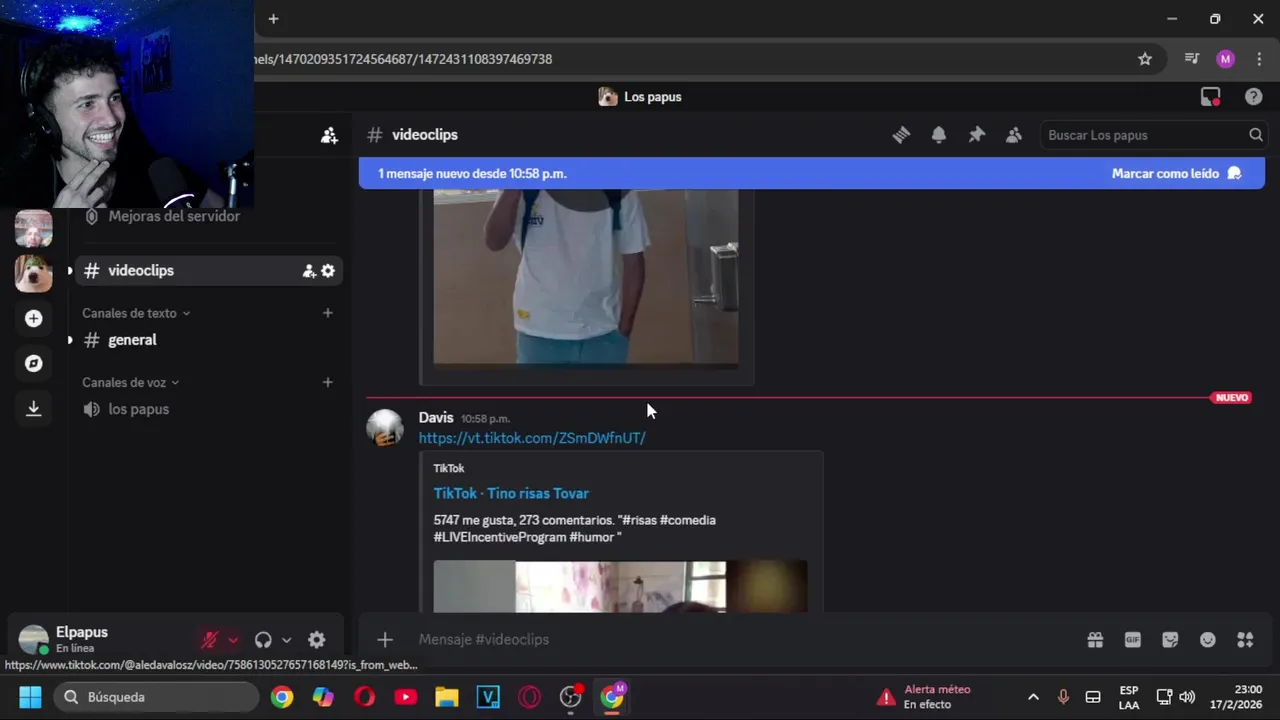Click Davis's avatar
Screen dimensions: 1280x720
click(385, 428)
